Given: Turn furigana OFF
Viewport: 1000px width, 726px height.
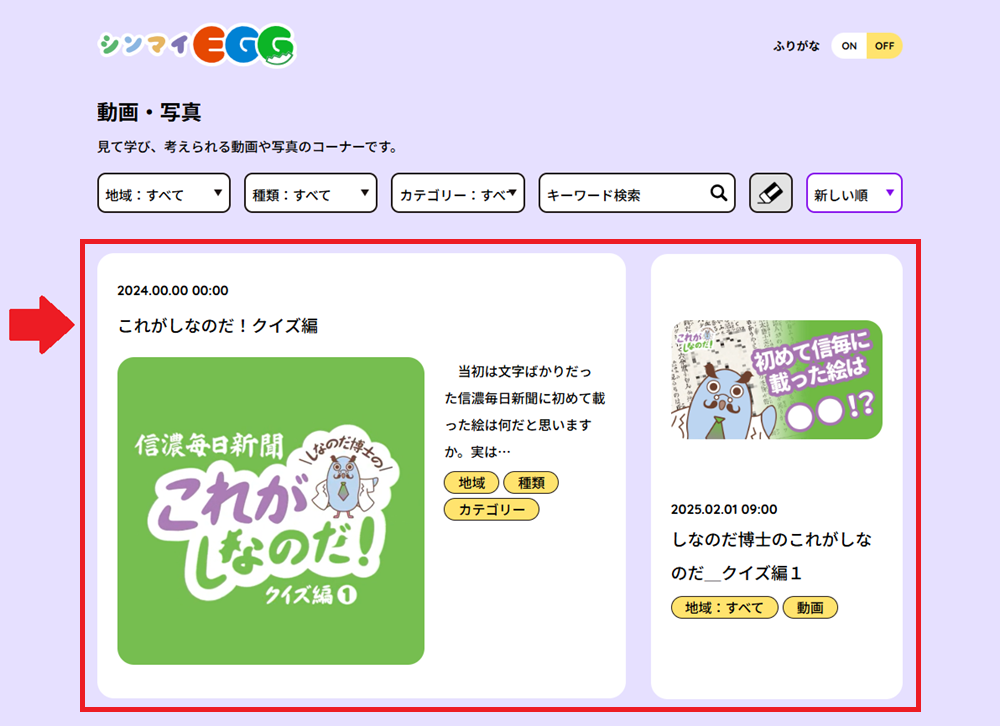Looking at the screenshot, I should point(884,46).
